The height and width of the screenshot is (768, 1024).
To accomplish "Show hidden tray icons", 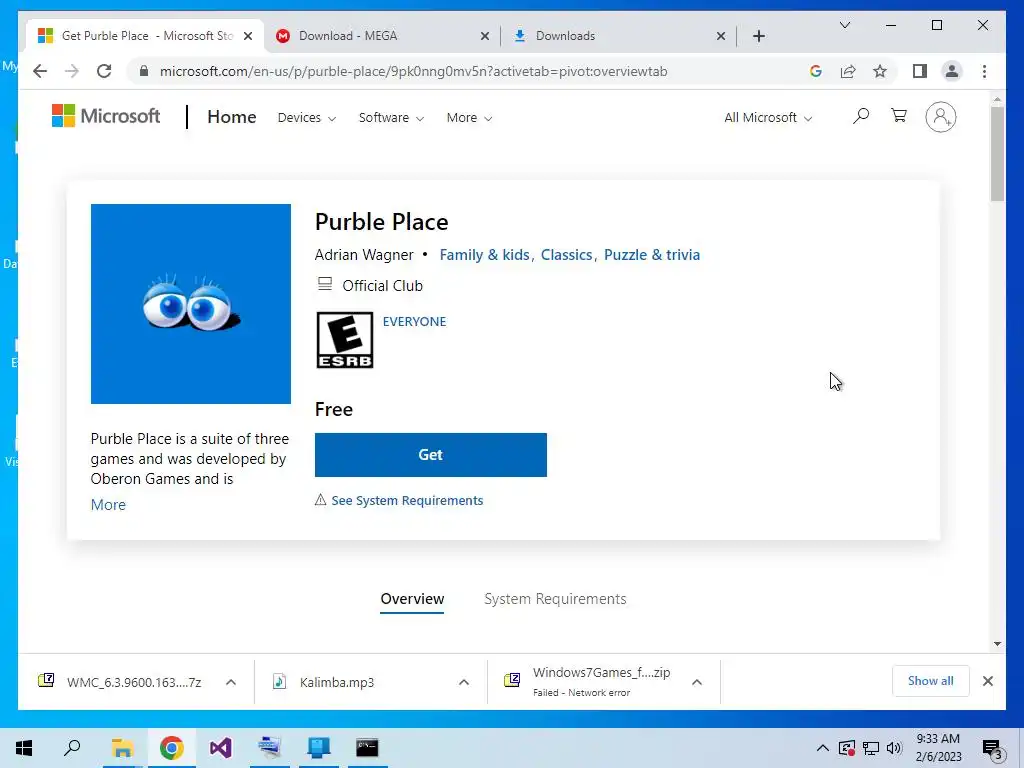I will (822, 748).
